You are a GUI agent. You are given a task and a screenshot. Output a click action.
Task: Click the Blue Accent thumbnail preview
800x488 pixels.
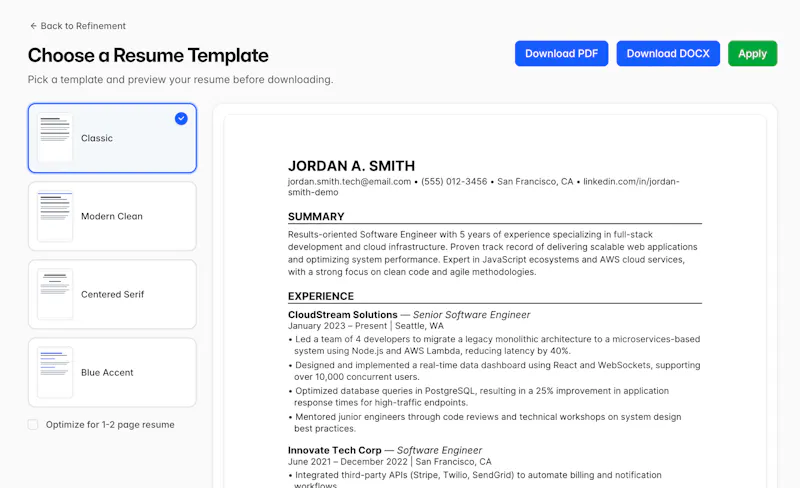[55, 372]
